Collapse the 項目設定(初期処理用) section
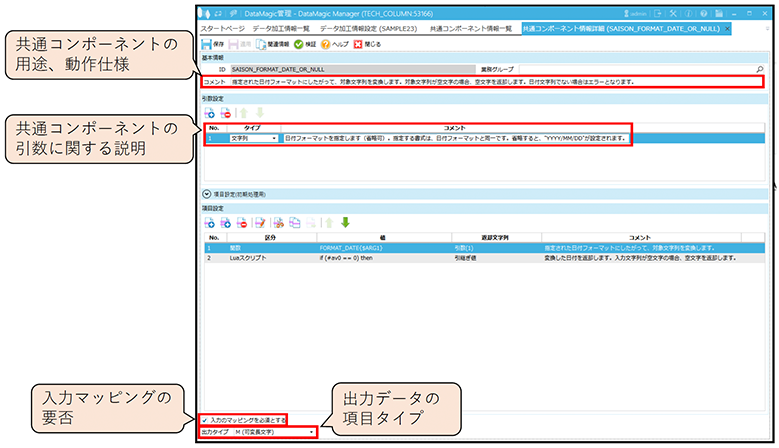The image size is (779, 448). (207, 192)
